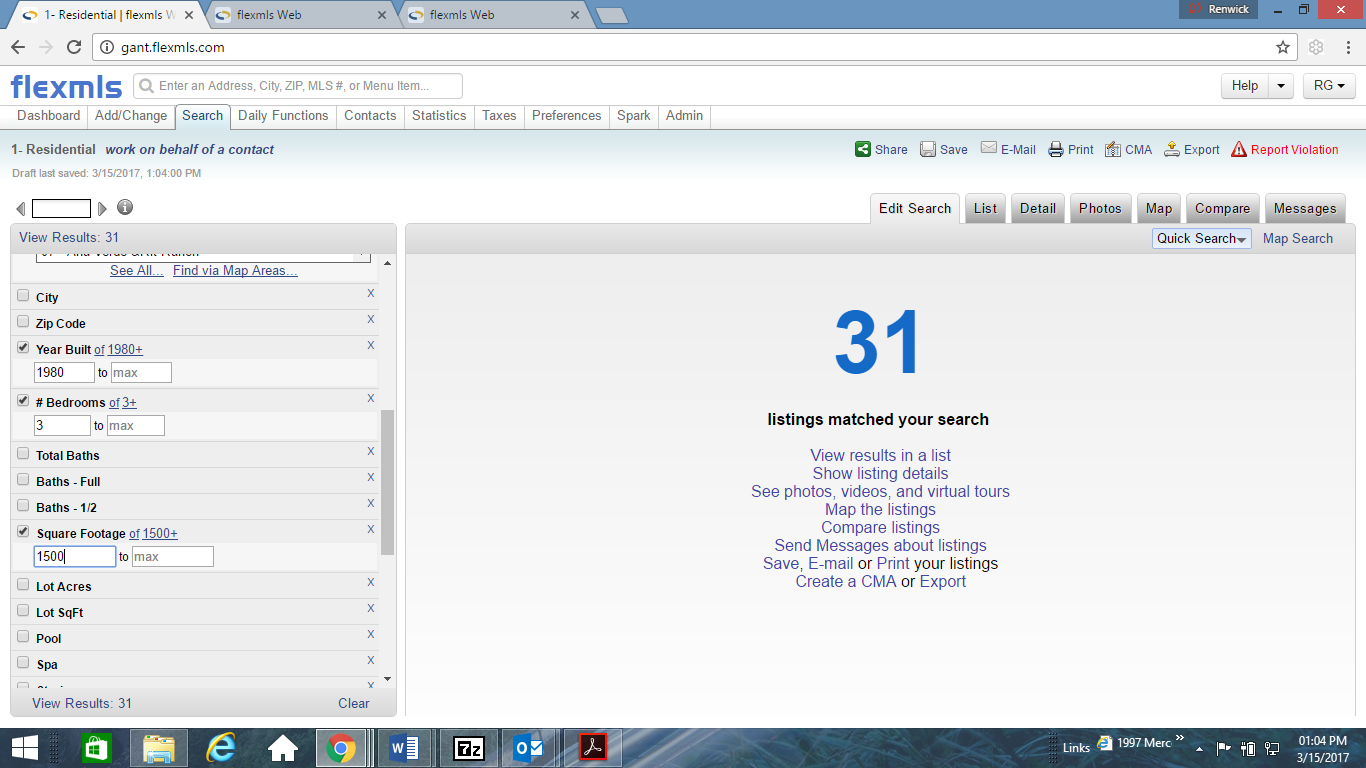
Task: Reload the page in Chrome
Action: (74, 47)
